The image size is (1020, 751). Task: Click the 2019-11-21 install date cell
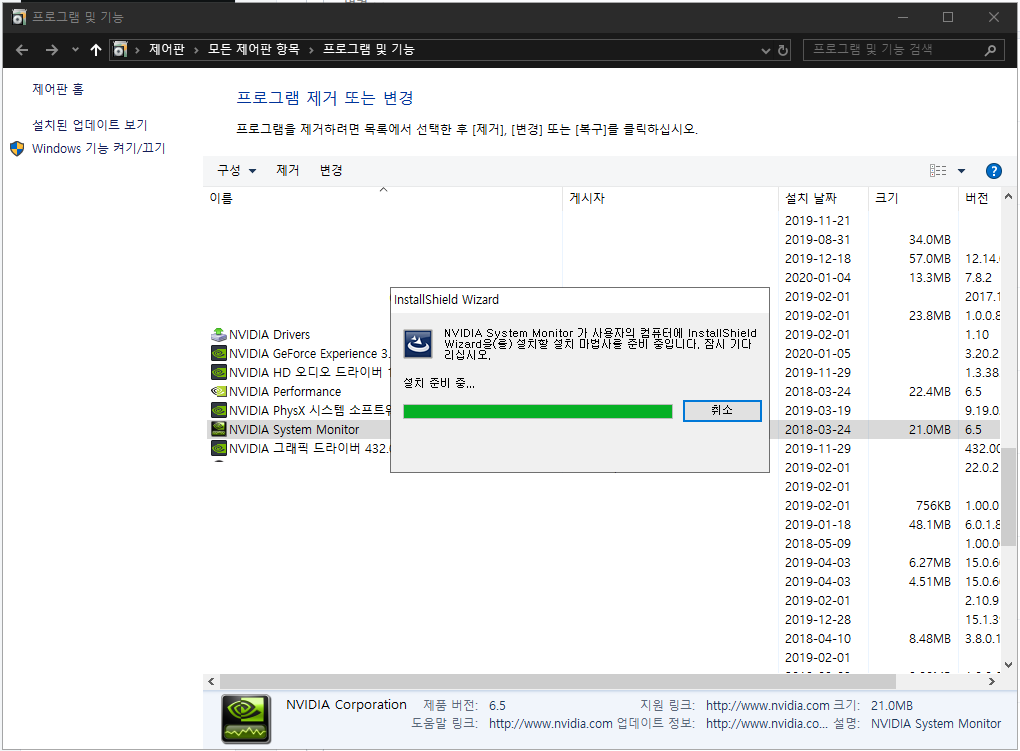pyautogui.click(x=817, y=221)
